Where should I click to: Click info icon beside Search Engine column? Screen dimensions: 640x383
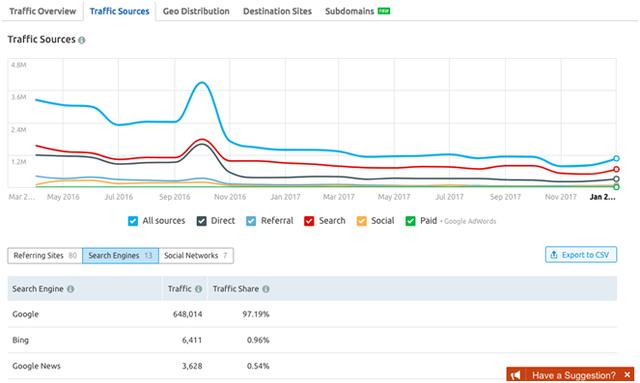[x=71, y=289]
